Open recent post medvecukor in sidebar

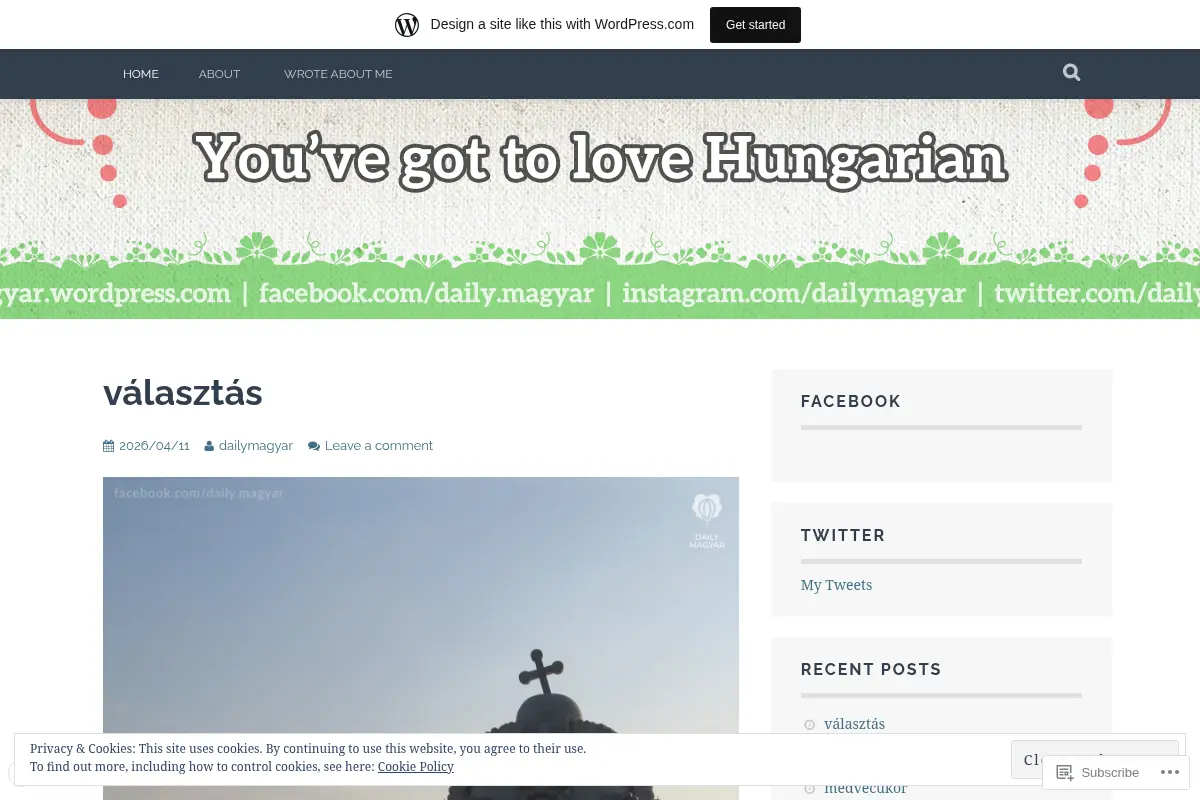(866, 788)
